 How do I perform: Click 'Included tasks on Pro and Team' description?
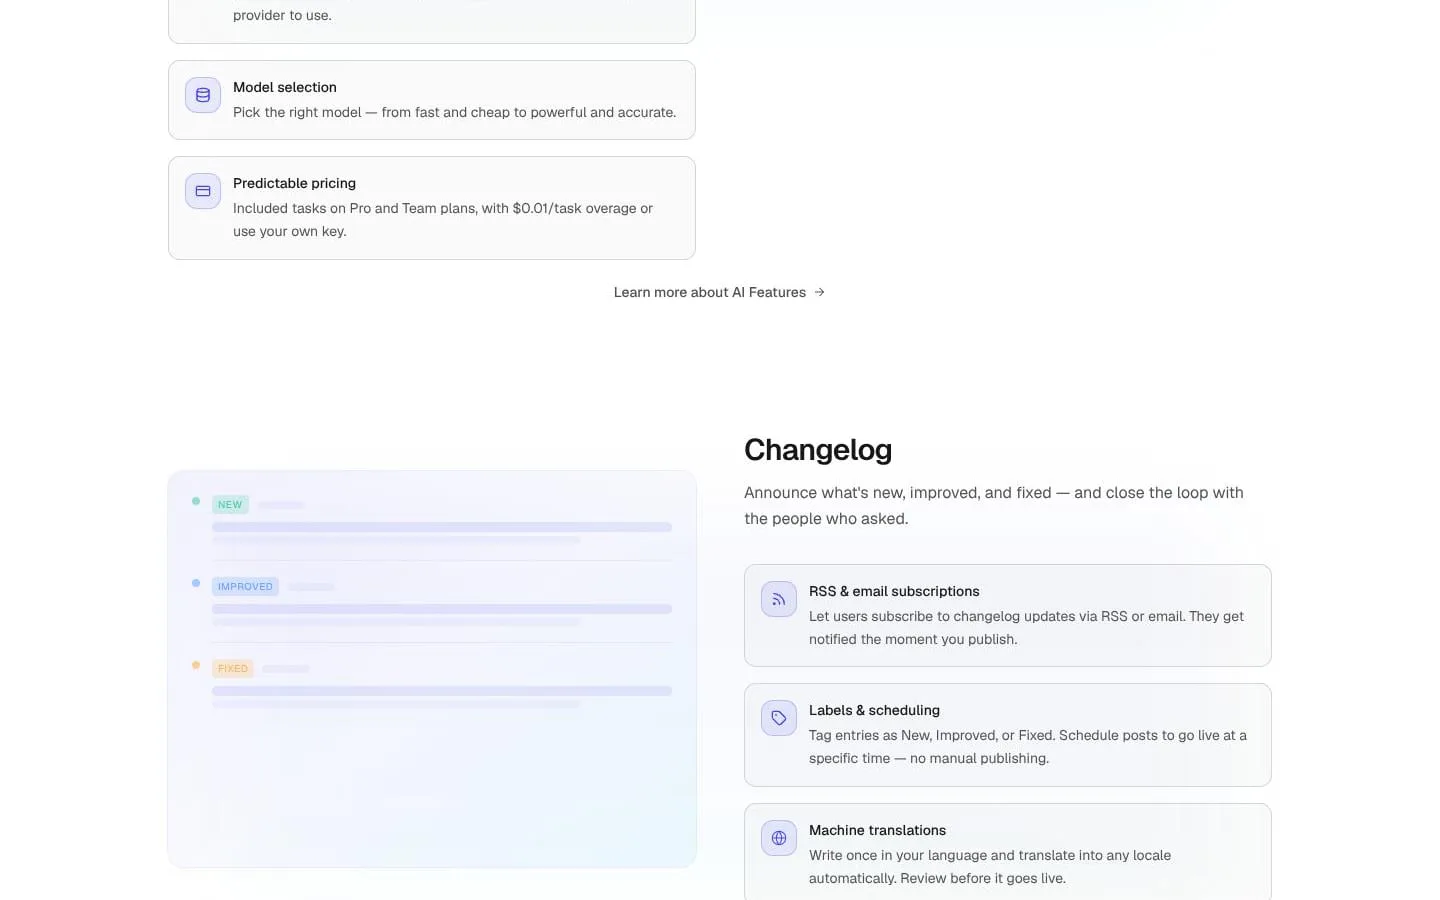coord(443,220)
